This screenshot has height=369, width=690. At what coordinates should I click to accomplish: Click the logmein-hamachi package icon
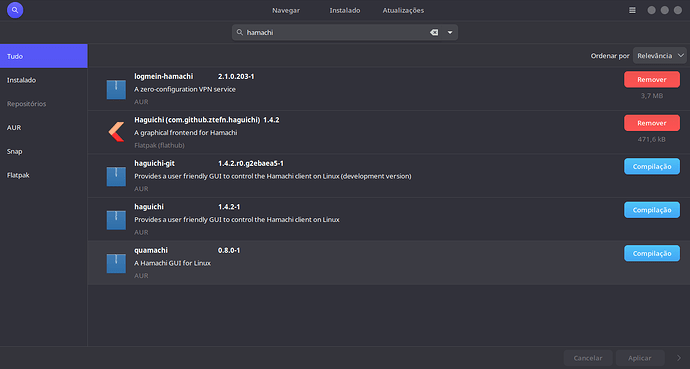point(116,89)
